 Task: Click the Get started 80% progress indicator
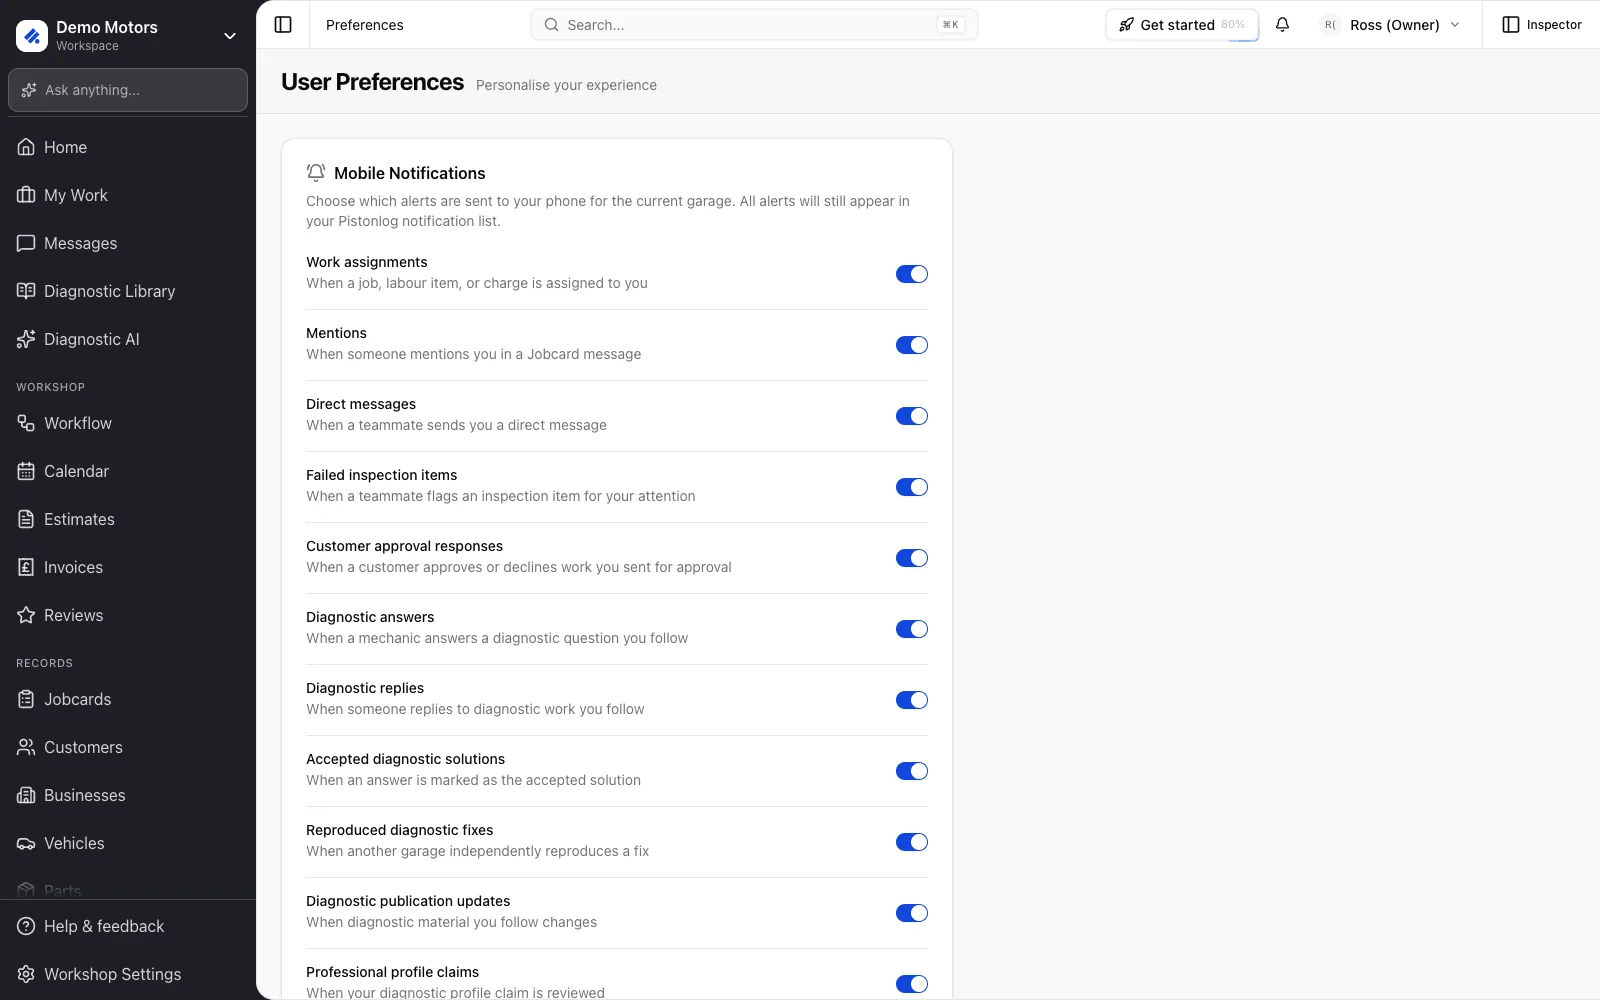pyautogui.click(x=1233, y=25)
